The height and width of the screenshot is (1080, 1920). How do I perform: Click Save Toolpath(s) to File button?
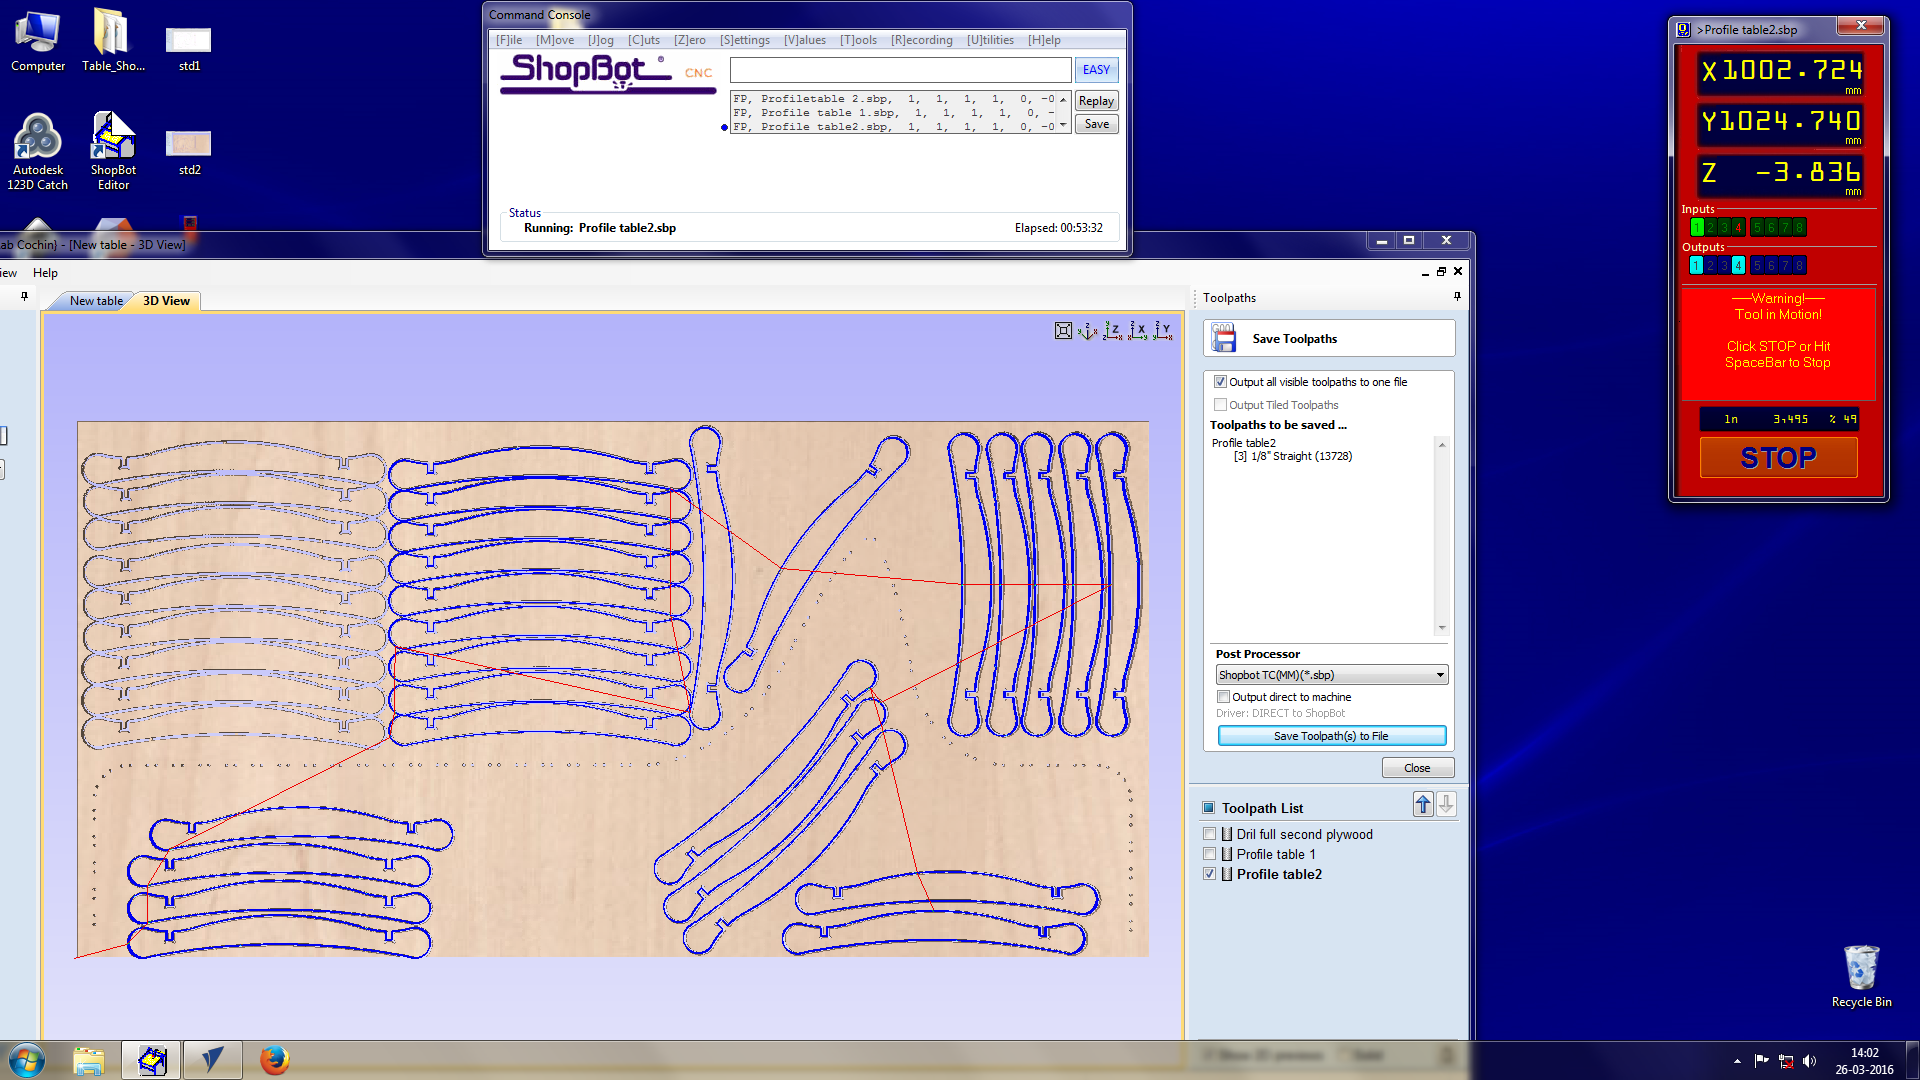pos(1331,736)
